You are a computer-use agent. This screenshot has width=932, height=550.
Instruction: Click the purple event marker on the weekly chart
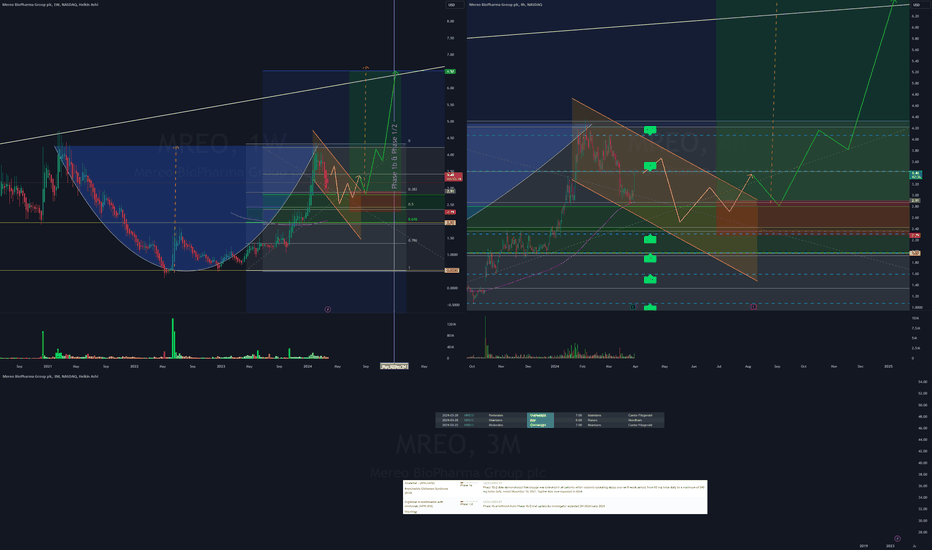pyautogui.click(x=328, y=309)
